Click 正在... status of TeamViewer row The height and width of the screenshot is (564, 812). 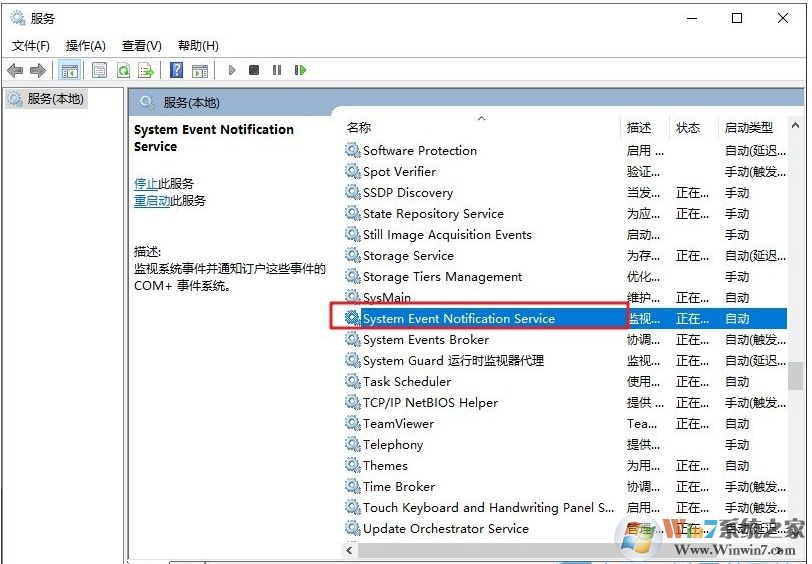[x=692, y=423]
